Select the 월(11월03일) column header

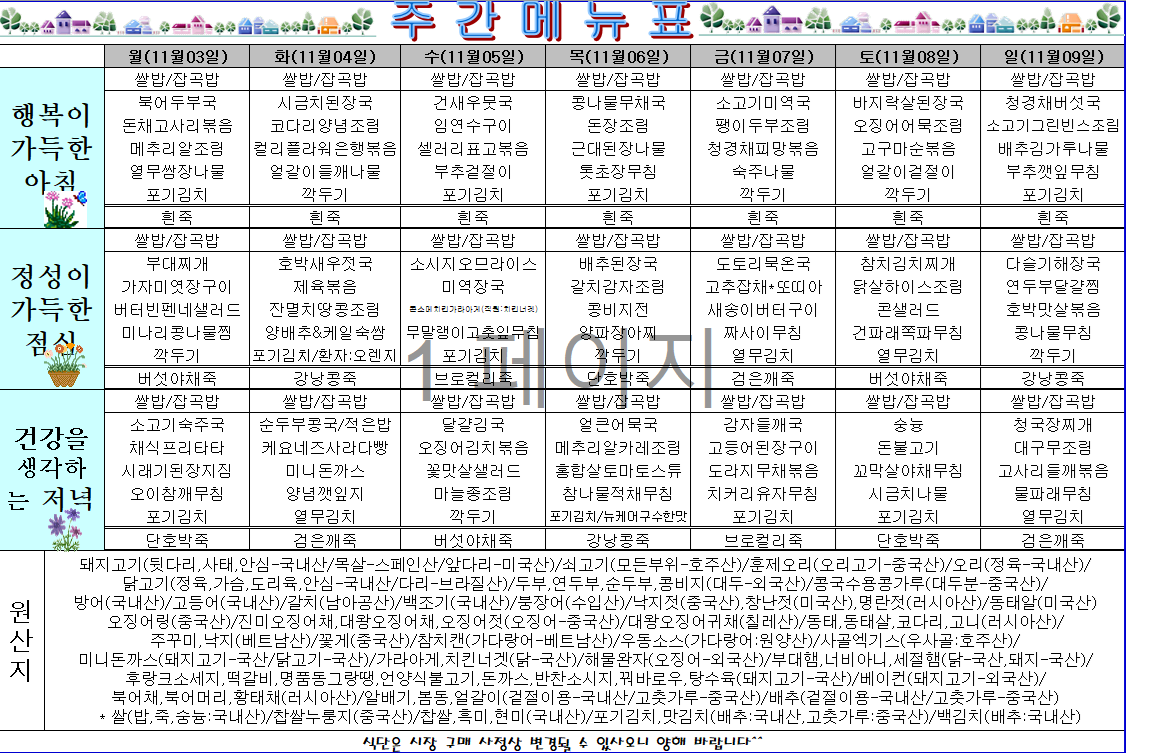tap(176, 54)
